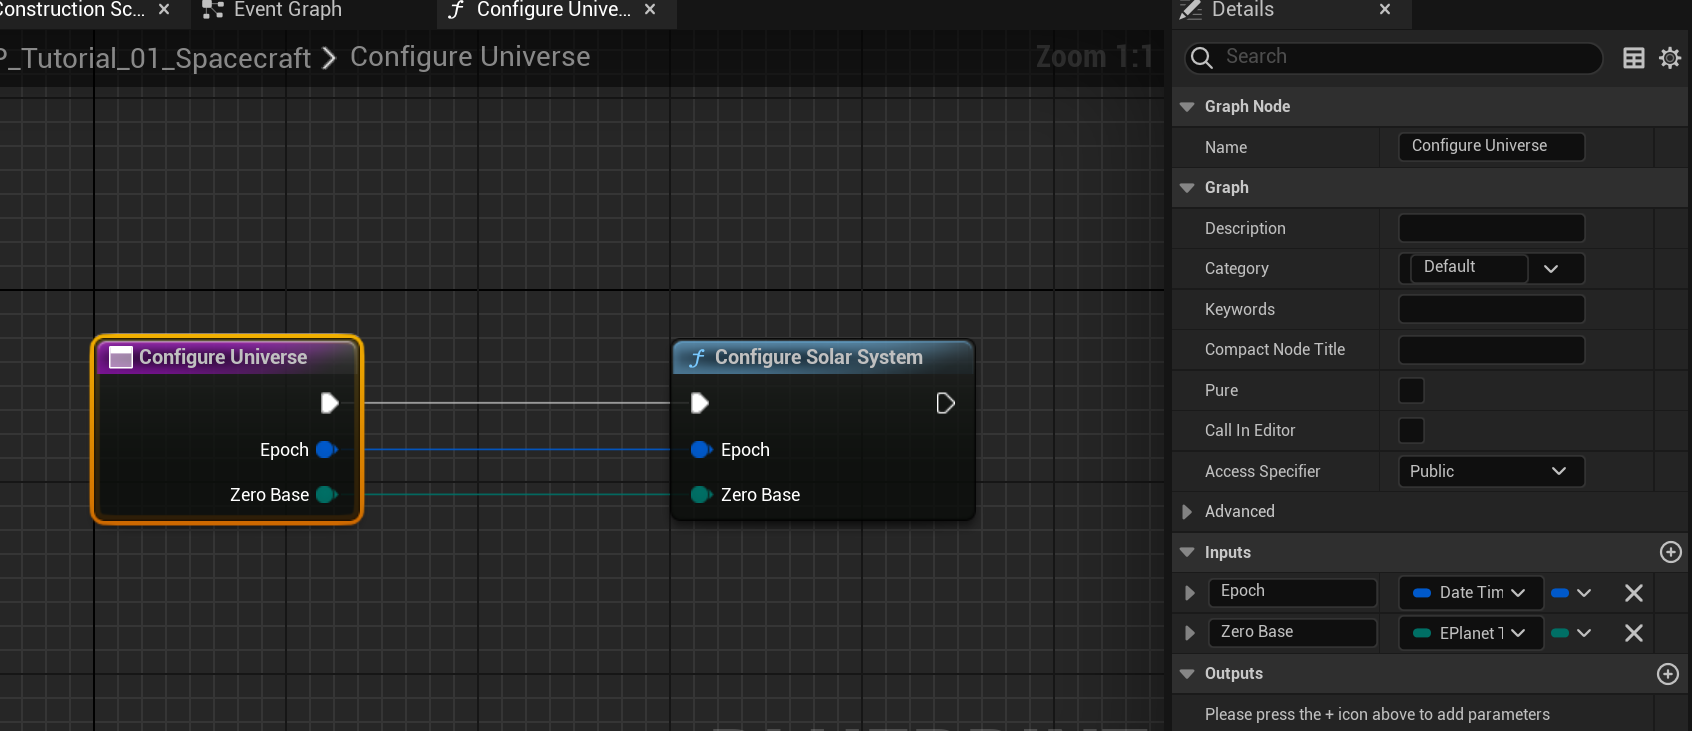Open the Epoch Date Time type dropdown
Viewport: 1692px width, 731px height.
pos(1470,593)
